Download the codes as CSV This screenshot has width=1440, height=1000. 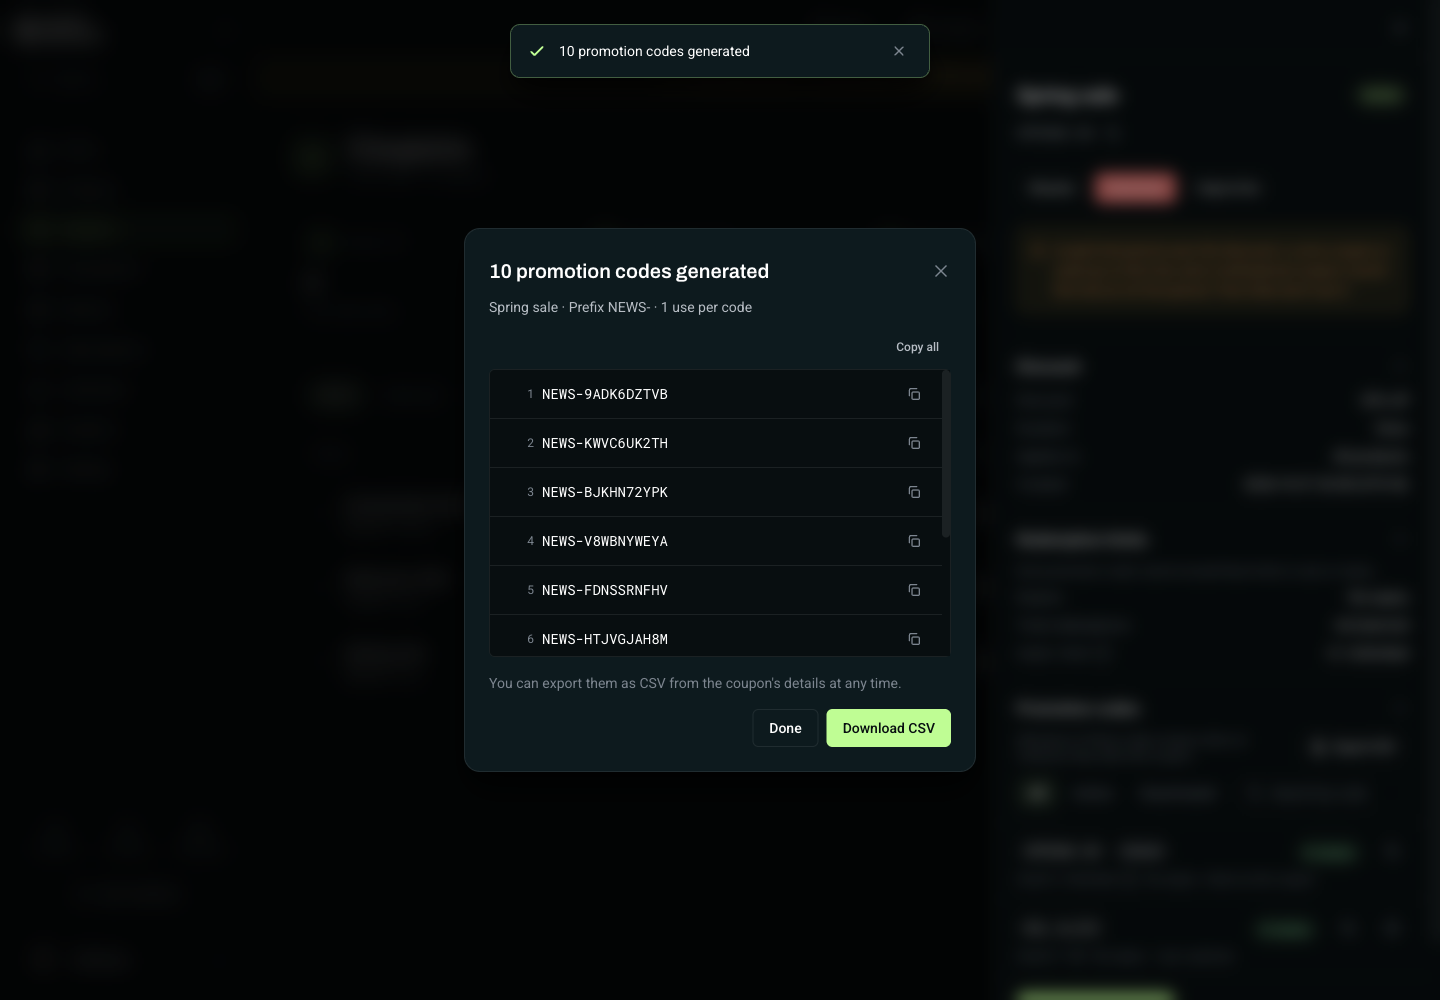tap(888, 728)
